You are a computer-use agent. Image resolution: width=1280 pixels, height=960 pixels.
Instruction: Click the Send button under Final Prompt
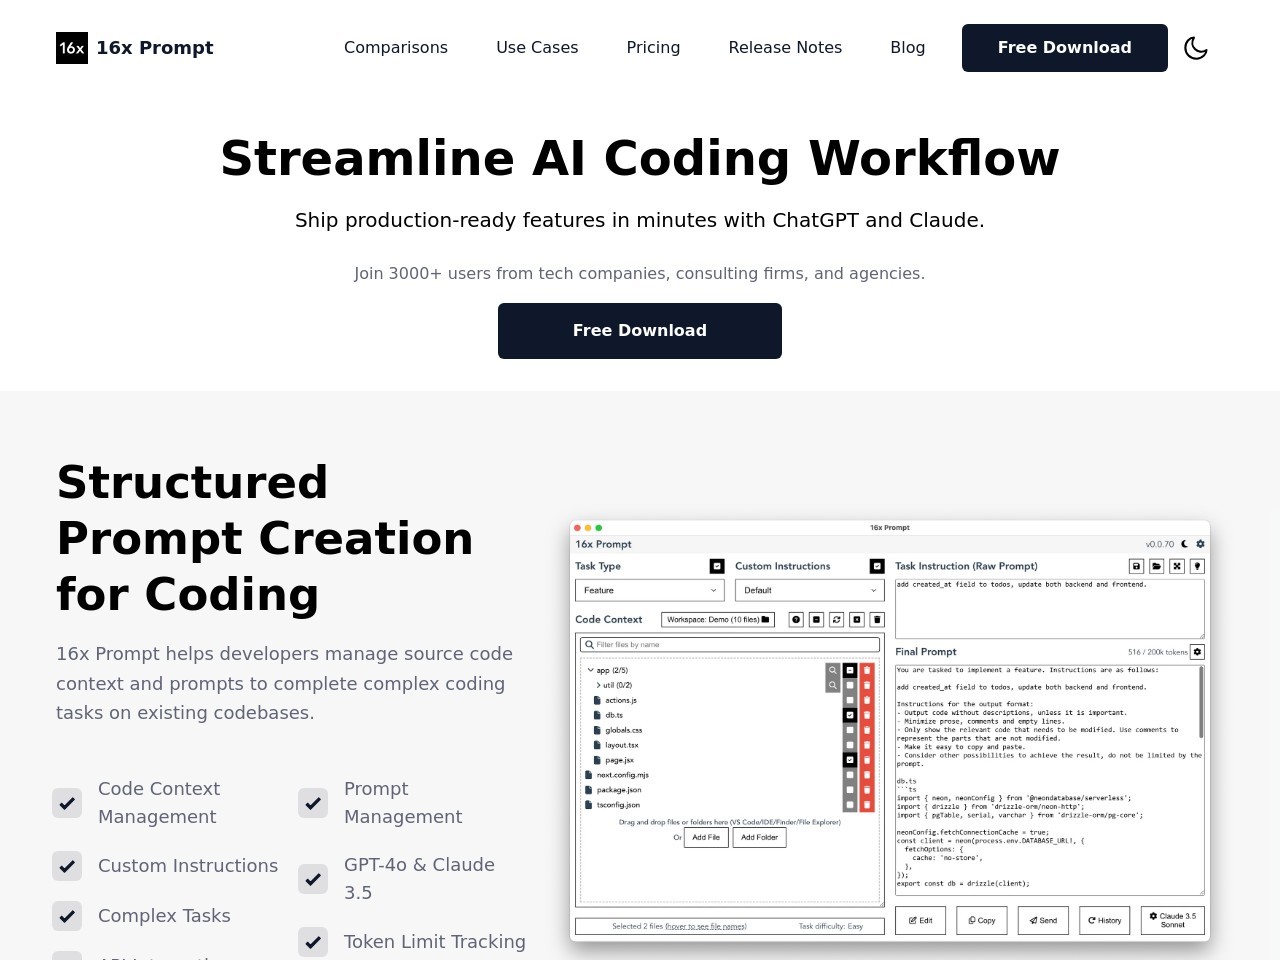point(1043,920)
